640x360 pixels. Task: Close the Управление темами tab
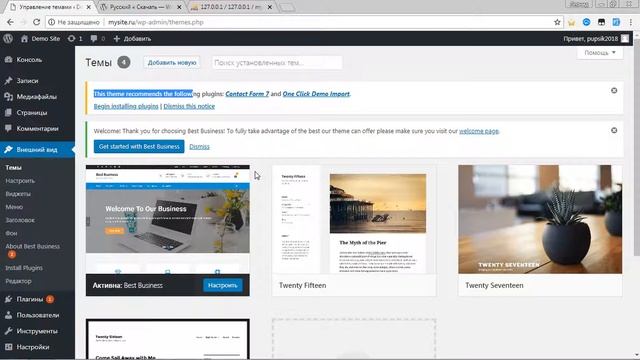point(89,7)
